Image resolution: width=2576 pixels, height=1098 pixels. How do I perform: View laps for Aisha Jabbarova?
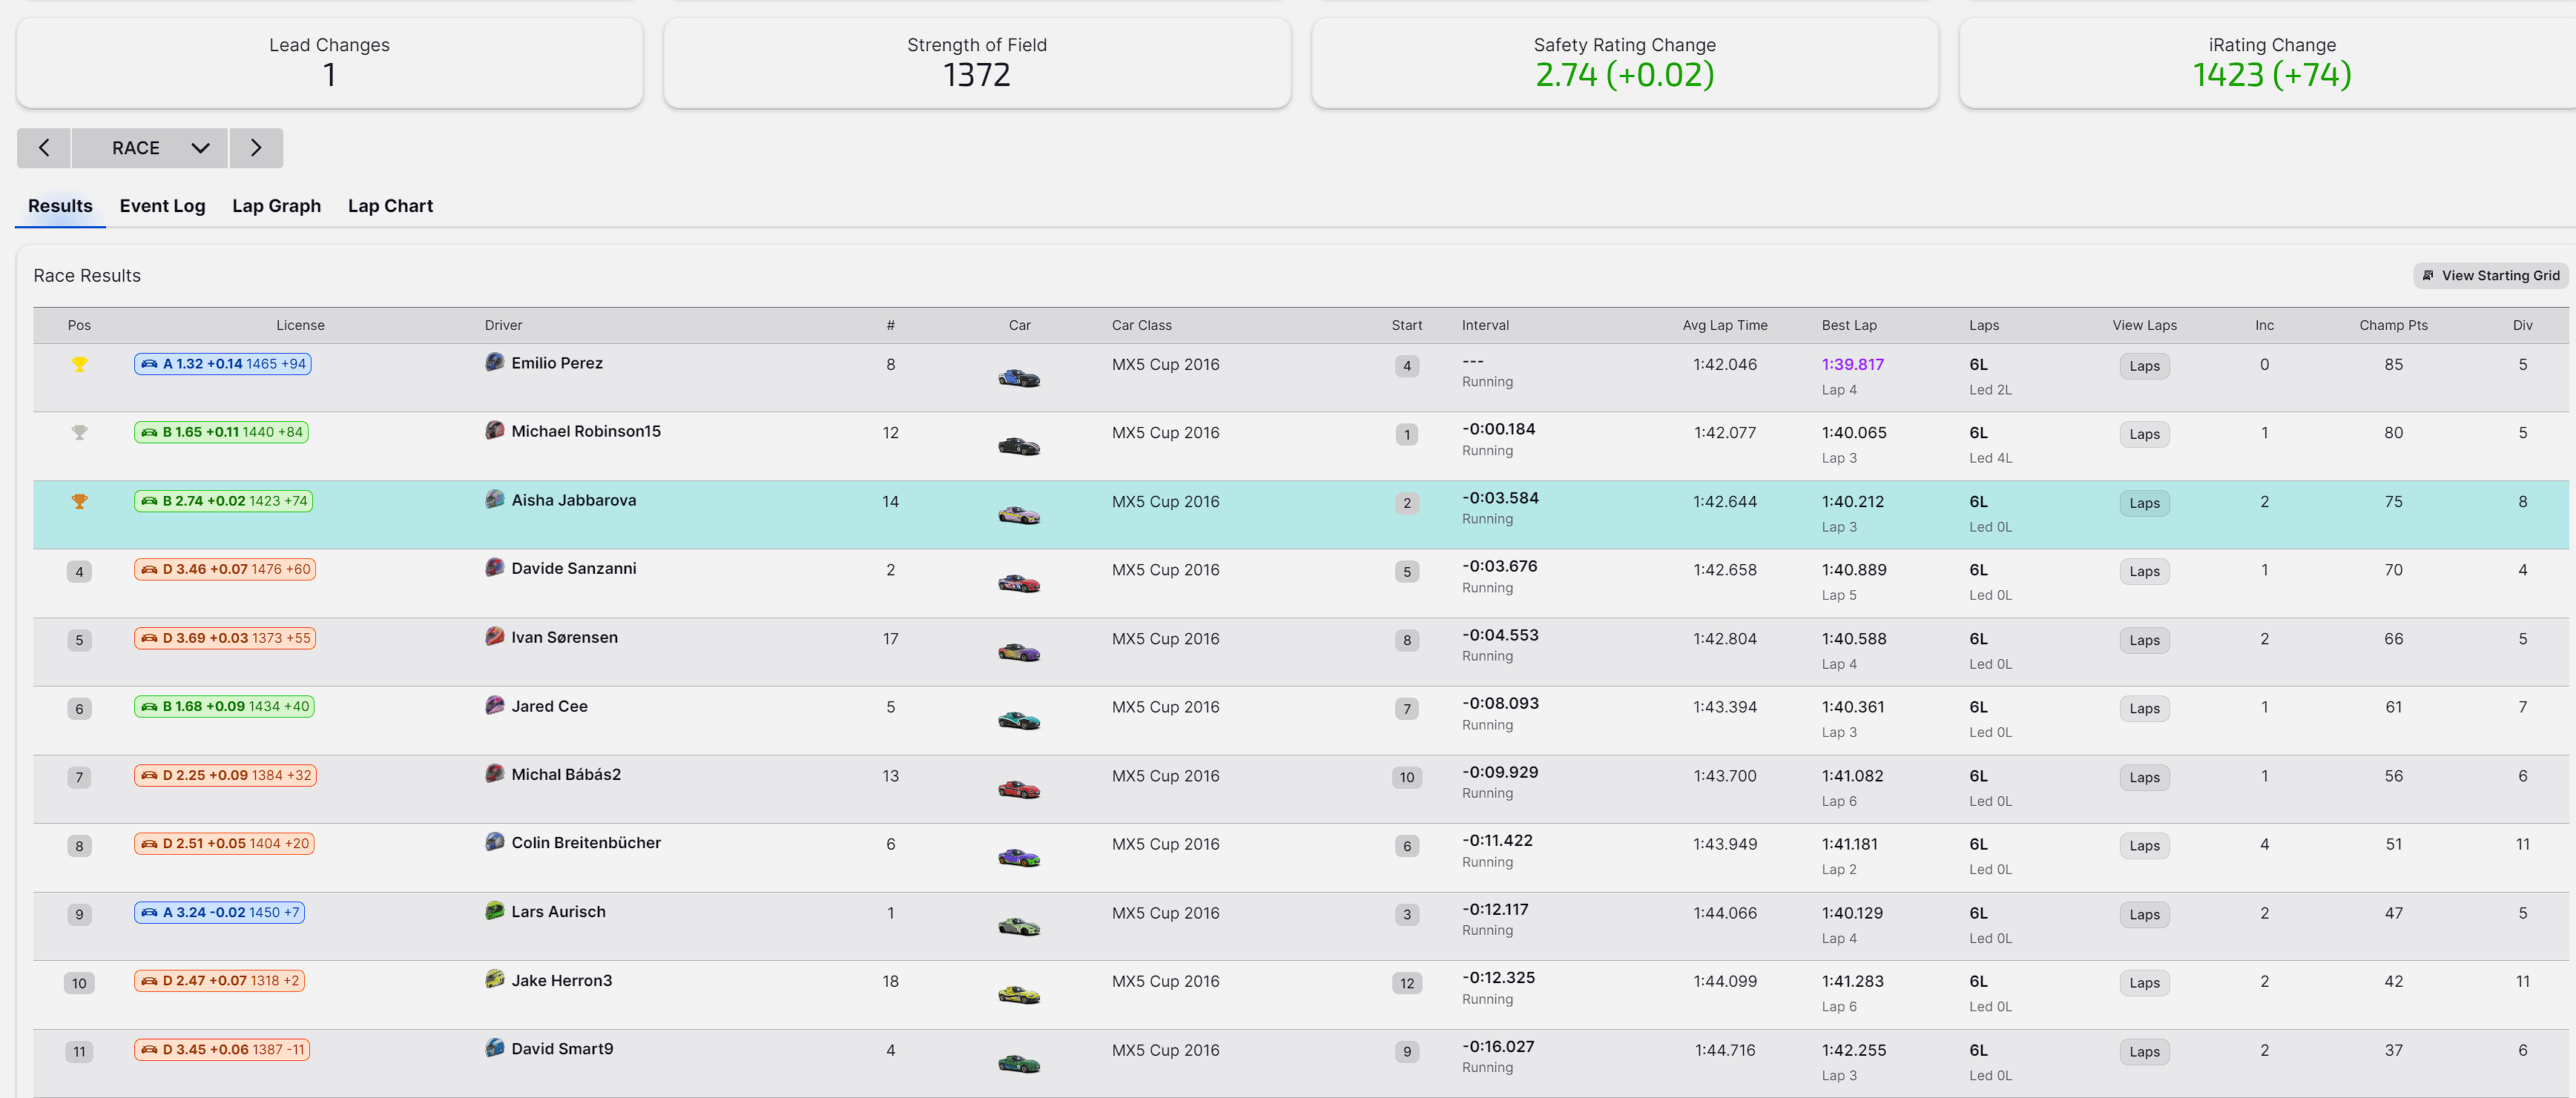(x=2144, y=503)
